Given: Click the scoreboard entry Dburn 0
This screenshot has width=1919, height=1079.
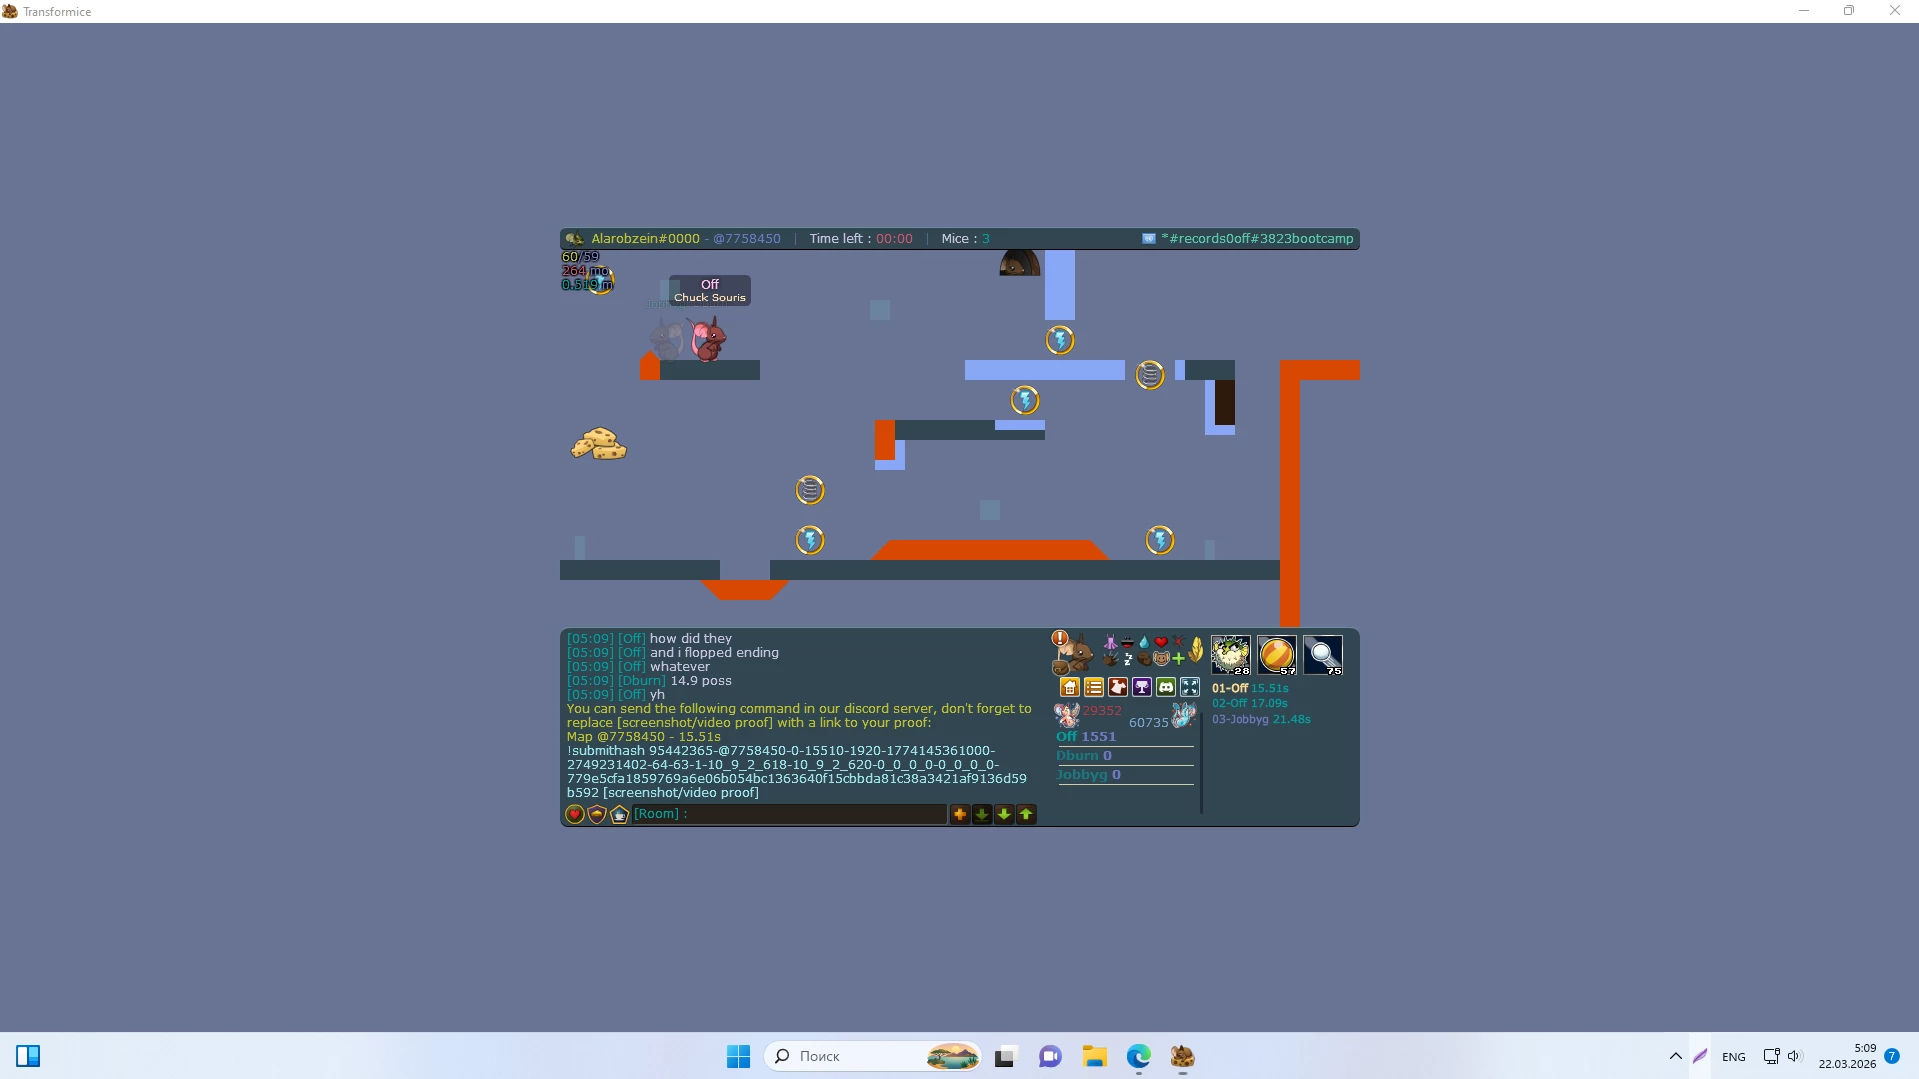Looking at the screenshot, I should pyautogui.click(x=1084, y=756).
